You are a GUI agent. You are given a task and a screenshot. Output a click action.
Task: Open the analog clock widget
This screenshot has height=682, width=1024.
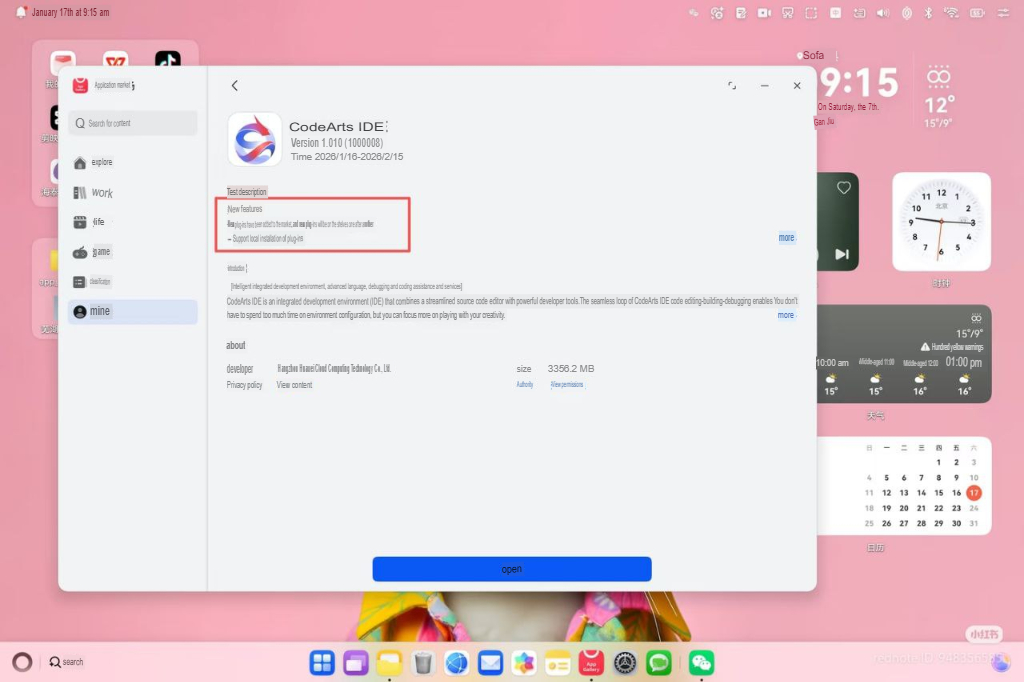click(x=941, y=221)
